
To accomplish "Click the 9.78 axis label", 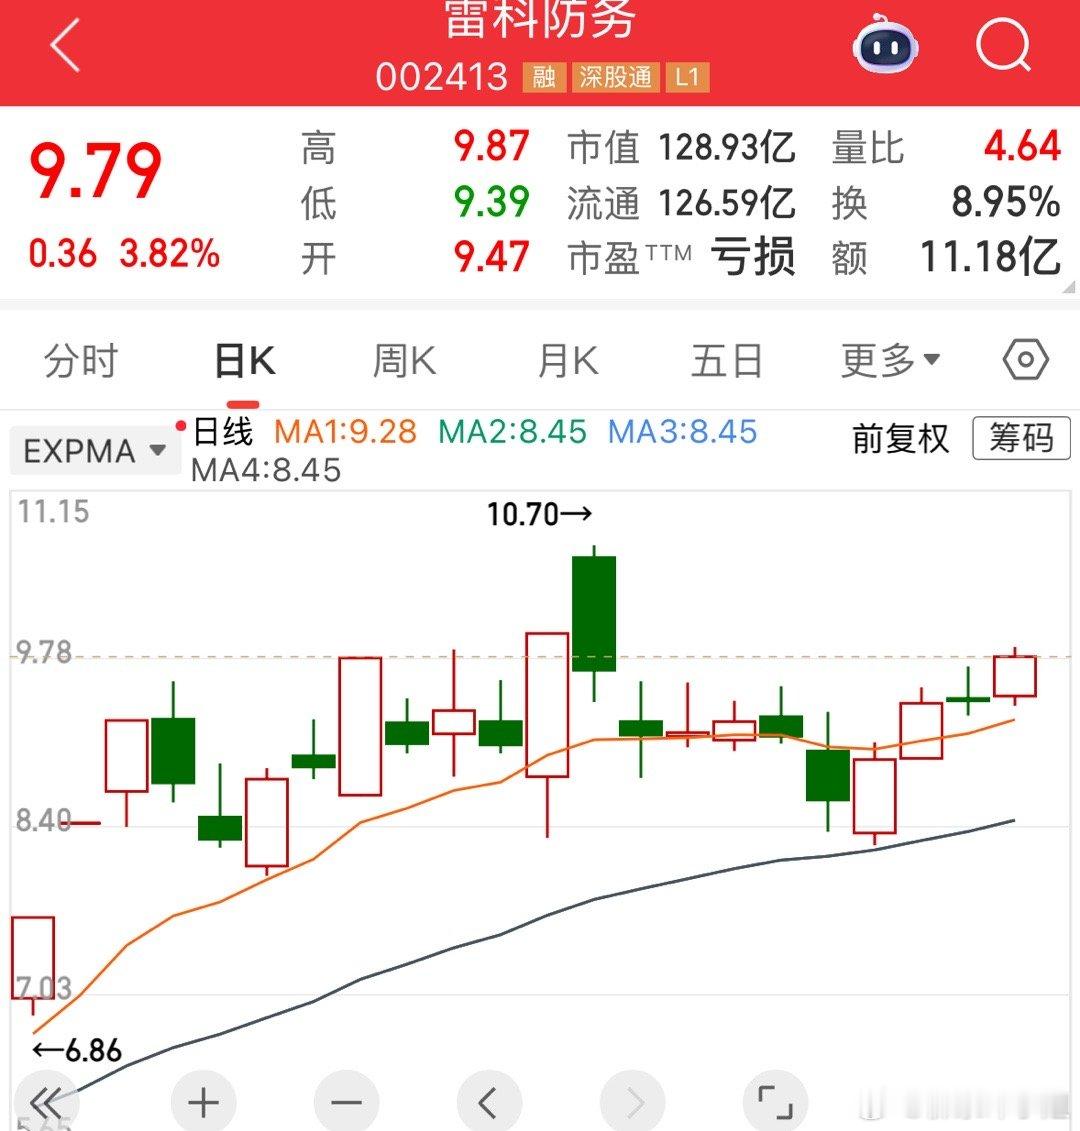I will 44,652.
